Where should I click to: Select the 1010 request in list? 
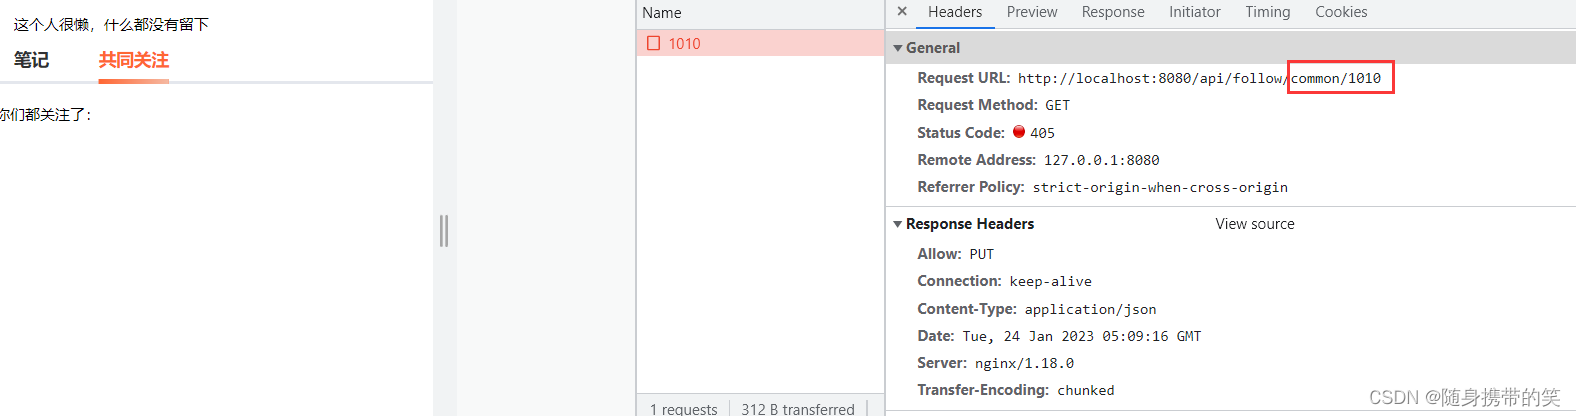point(760,43)
